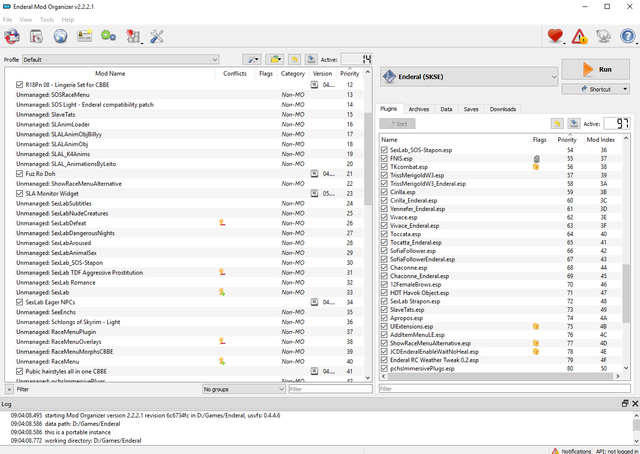Toggle the SLA Monitor Widget mod checkbox
This screenshot has height=454, width=640.
pyautogui.click(x=20, y=193)
